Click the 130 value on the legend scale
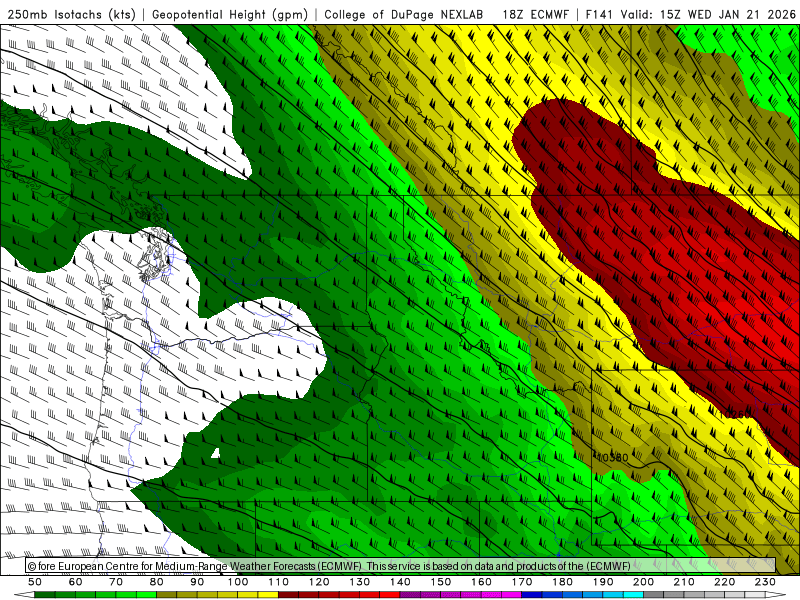Screen dimensions: 800x600 click(x=360, y=582)
